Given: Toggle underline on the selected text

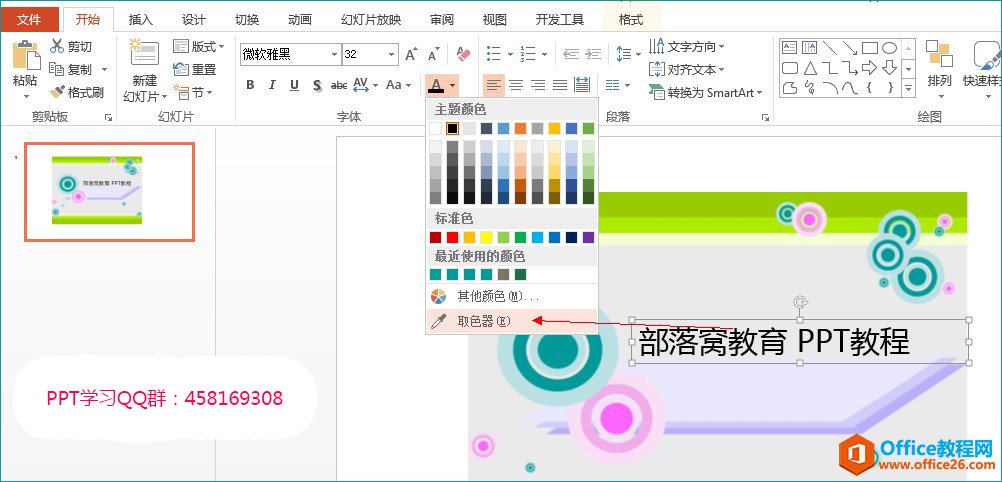Looking at the screenshot, I should (294, 85).
